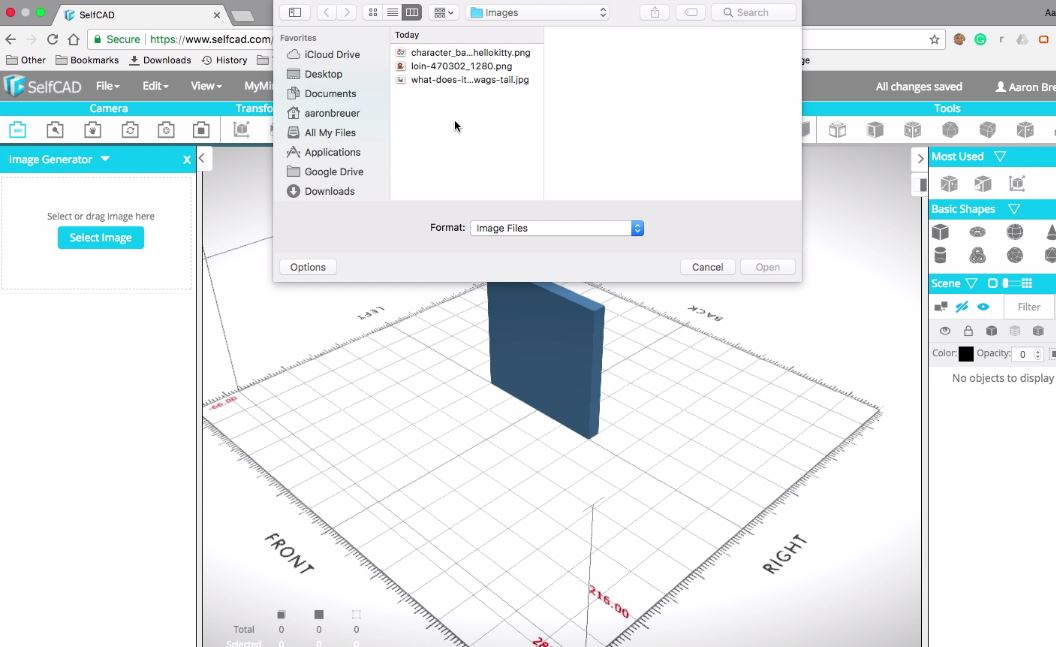Image resolution: width=1056 pixels, height=647 pixels.
Task: Add a sphere from Basic Shapes
Action: point(1015,232)
